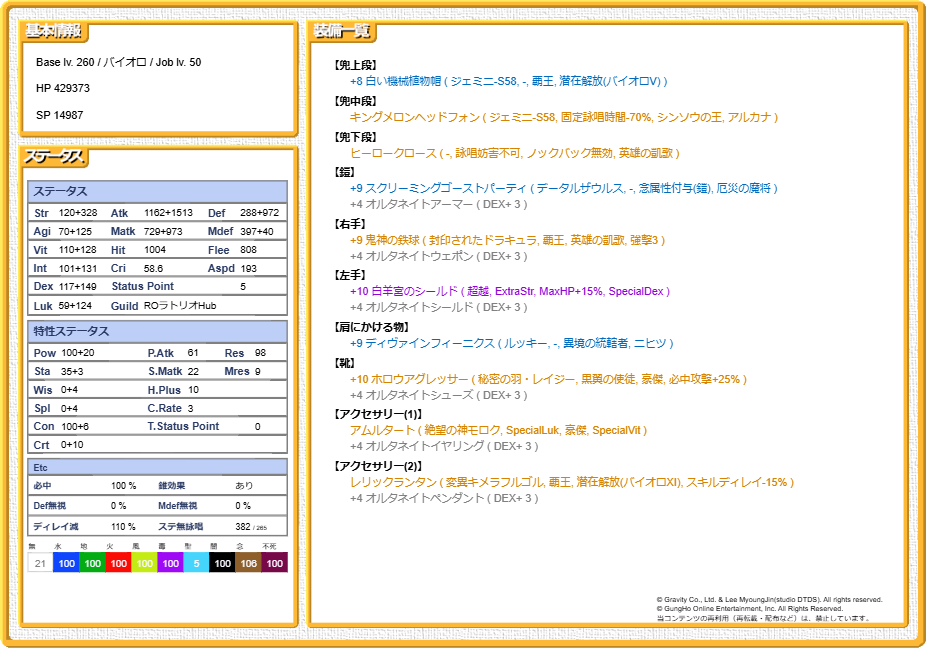Viewport: 926px width, 648px height.
Task: Click the 基本情報 panel header
Action: coord(54,32)
